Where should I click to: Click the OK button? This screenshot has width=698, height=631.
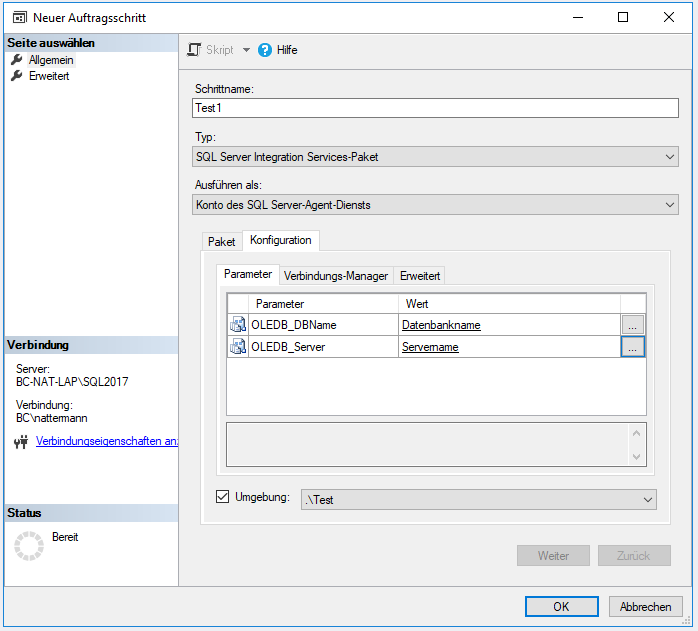(x=561, y=606)
